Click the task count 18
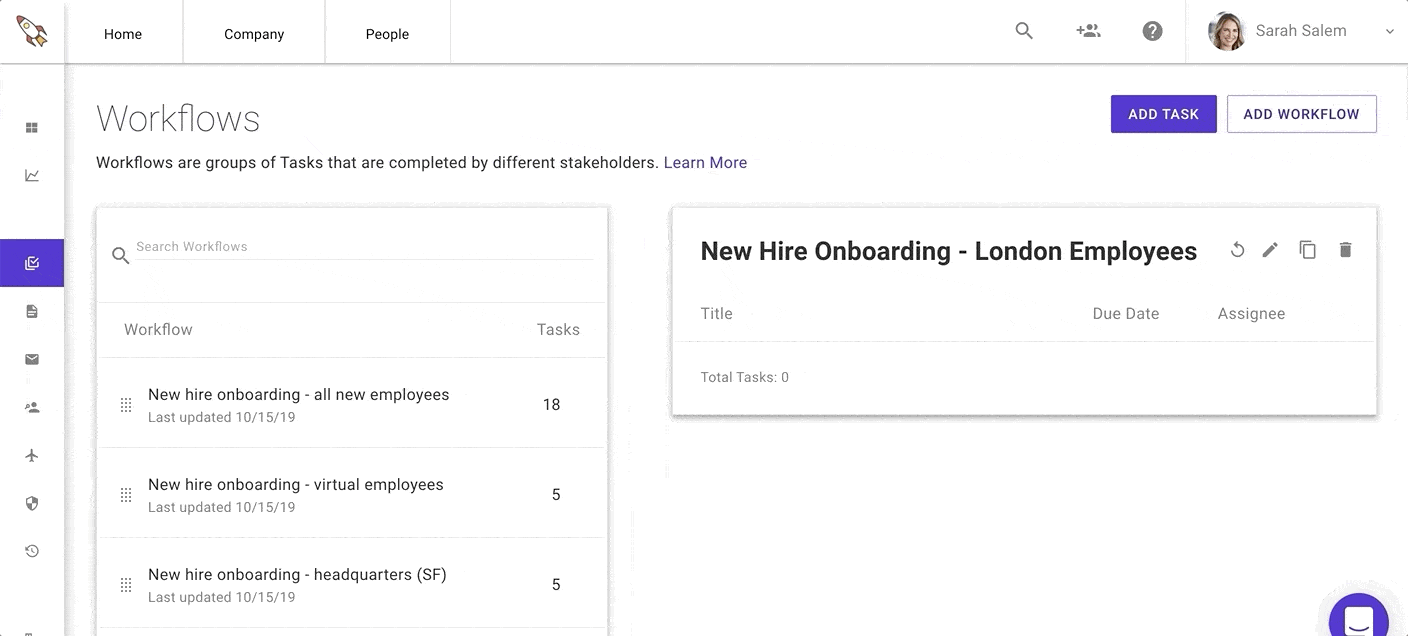Viewport: 1408px width, 636px height. [551, 405]
